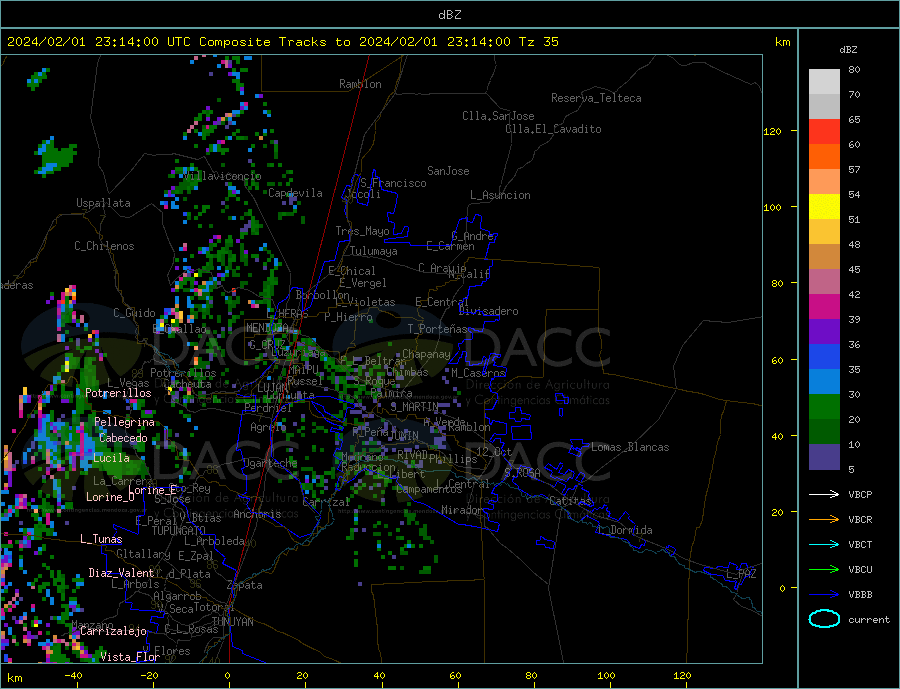Click the cyan VBCT arrow icon
The width and height of the screenshot is (900, 689).
[x=824, y=544]
